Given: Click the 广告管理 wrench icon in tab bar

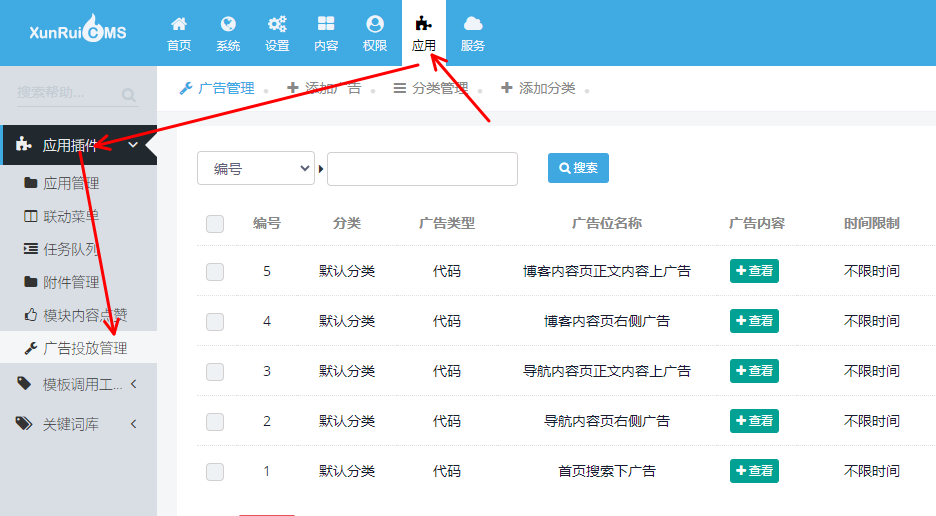Looking at the screenshot, I should (186, 88).
